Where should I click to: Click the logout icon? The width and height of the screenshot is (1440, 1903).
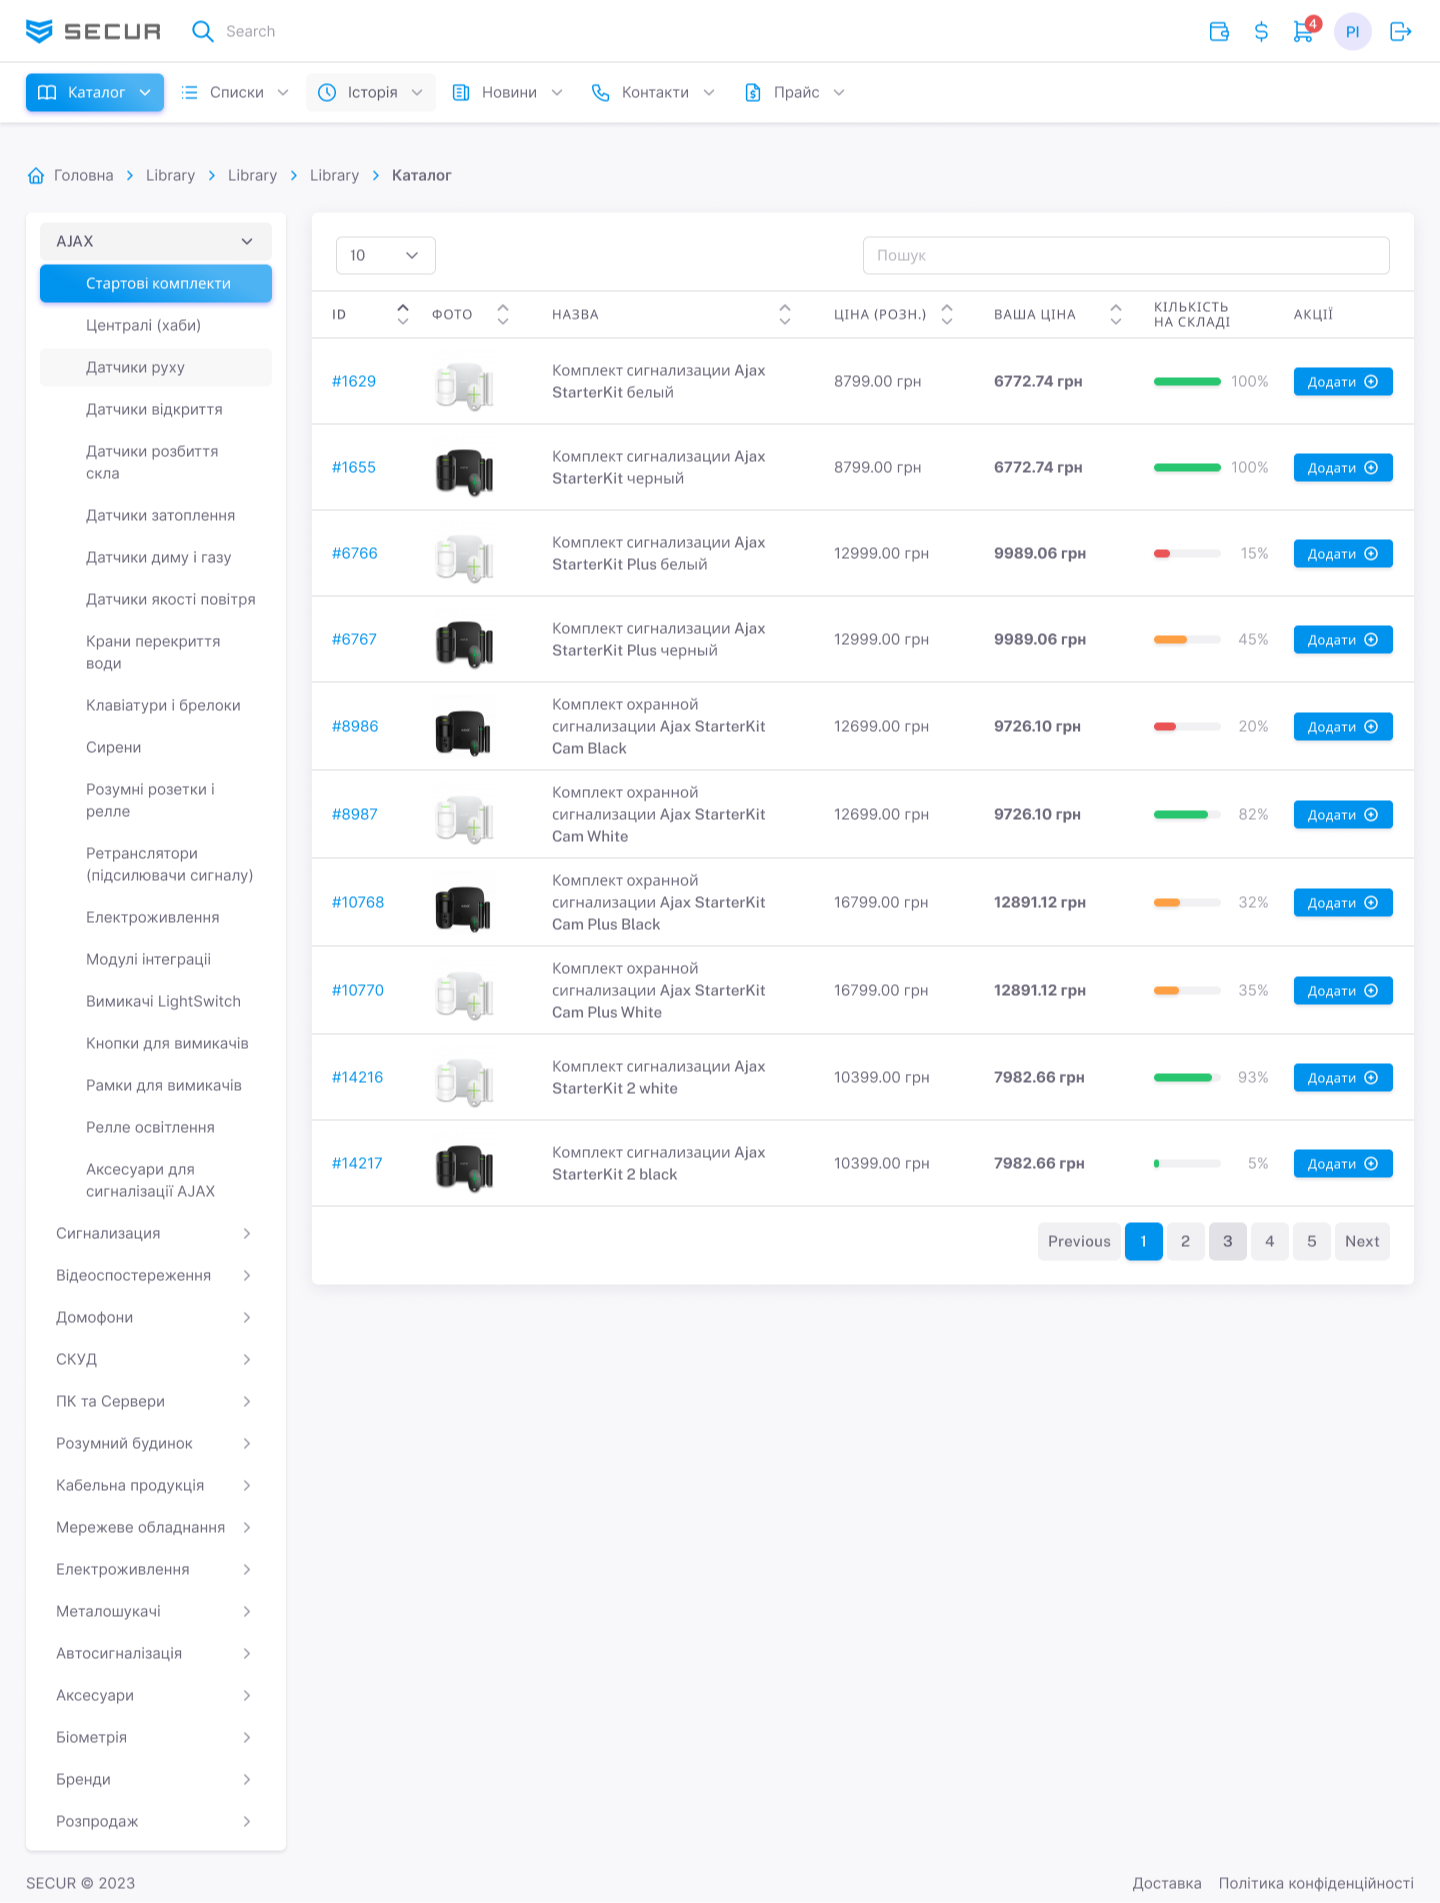click(x=1400, y=32)
